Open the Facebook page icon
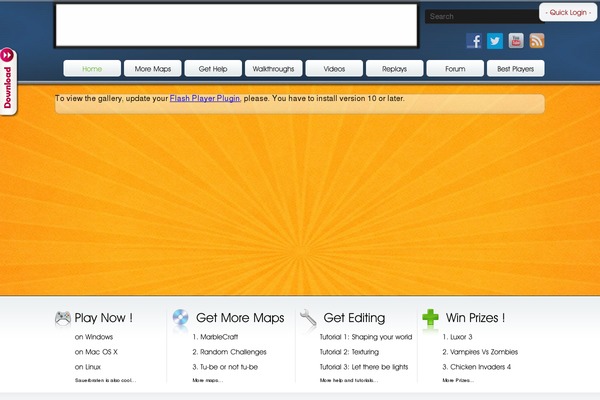The width and height of the screenshot is (600, 400). tap(473, 41)
